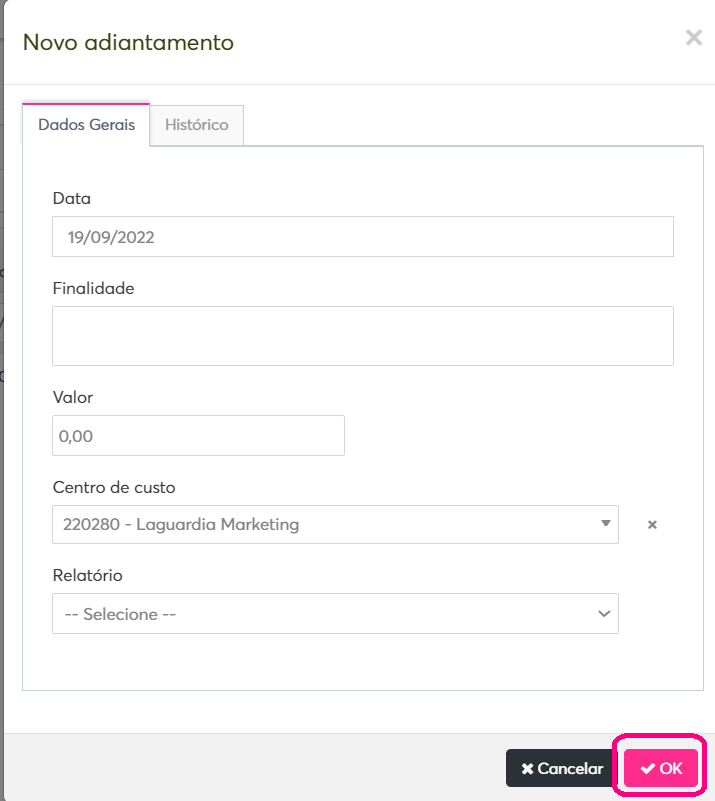
Task: Clear Centro de custo with small x icon
Action: pos(652,524)
